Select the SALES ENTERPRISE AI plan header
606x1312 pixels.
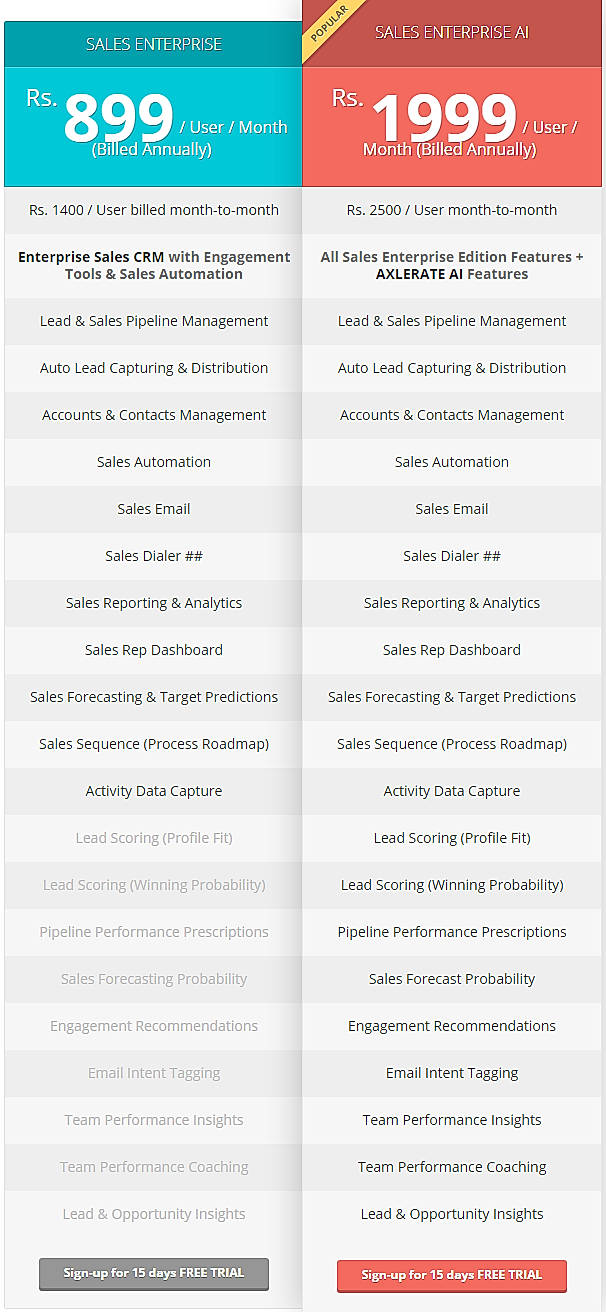[451, 32]
